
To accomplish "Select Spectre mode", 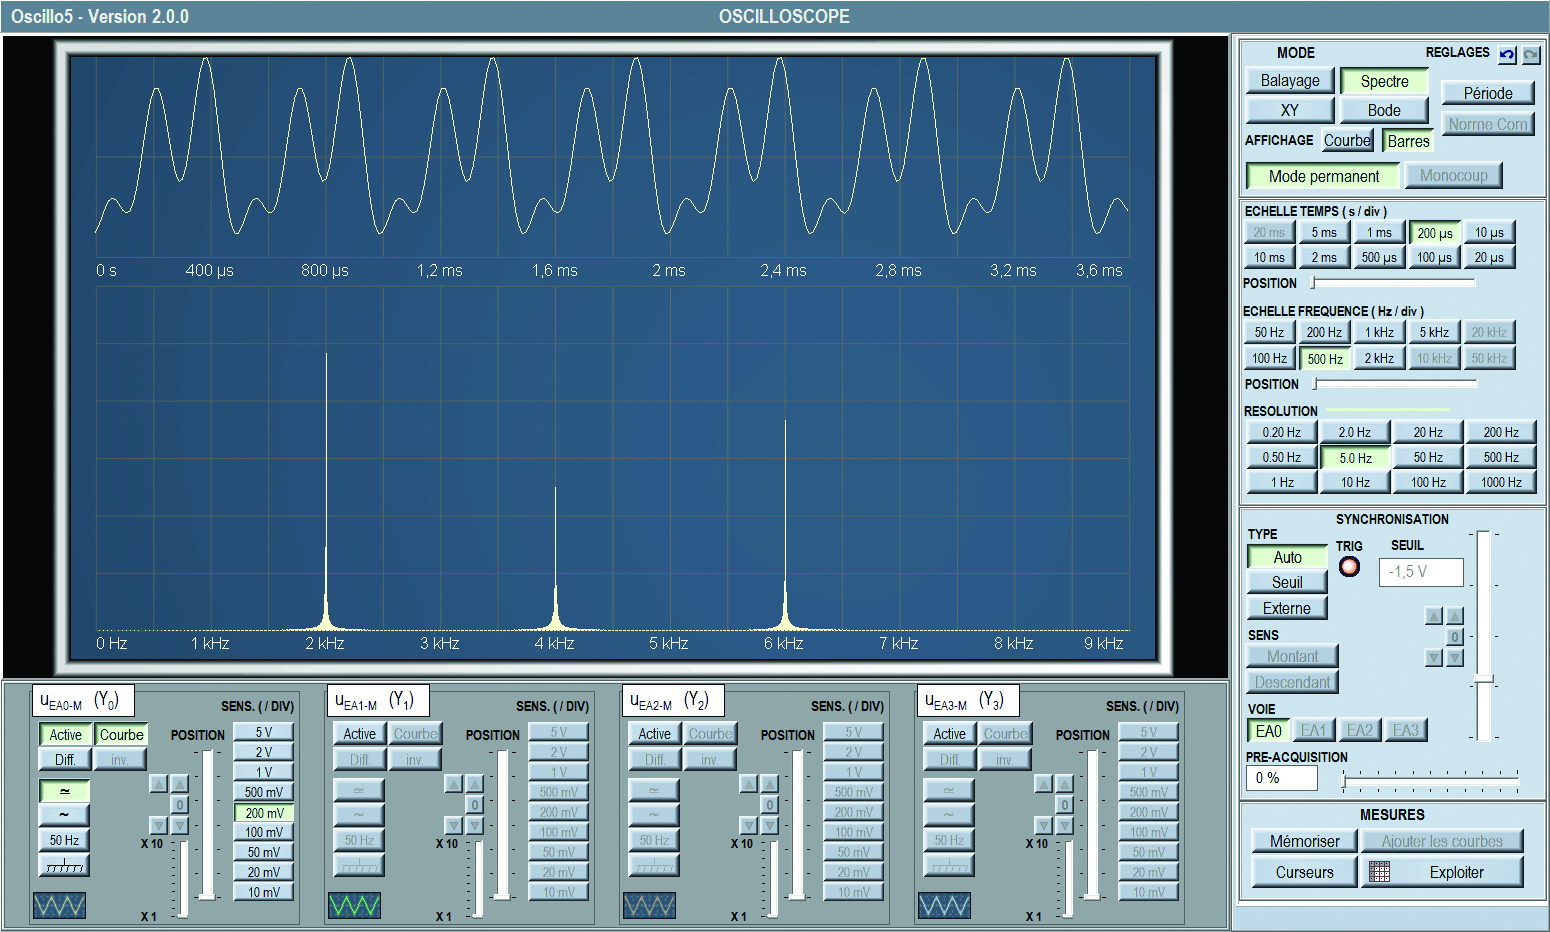I will pyautogui.click(x=1384, y=81).
